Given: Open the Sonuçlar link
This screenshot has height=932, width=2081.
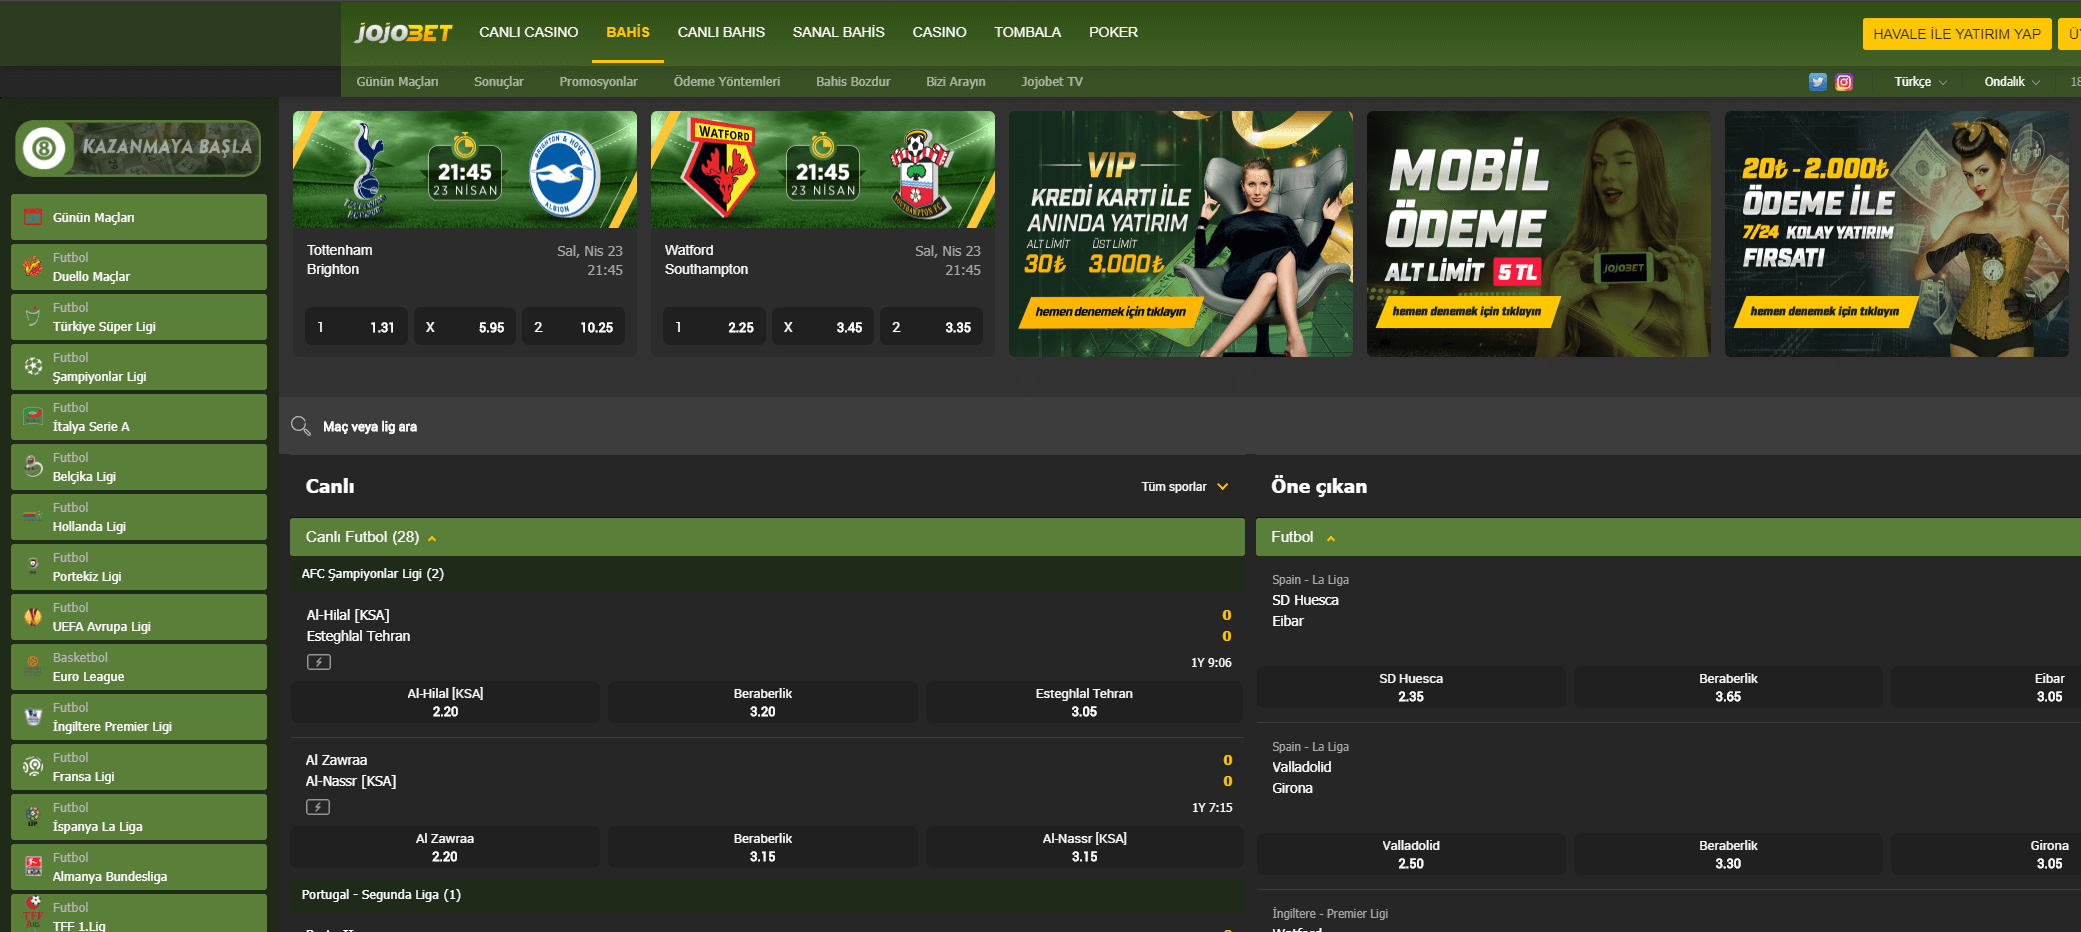Looking at the screenshot, I should click(x=498, y=82).
